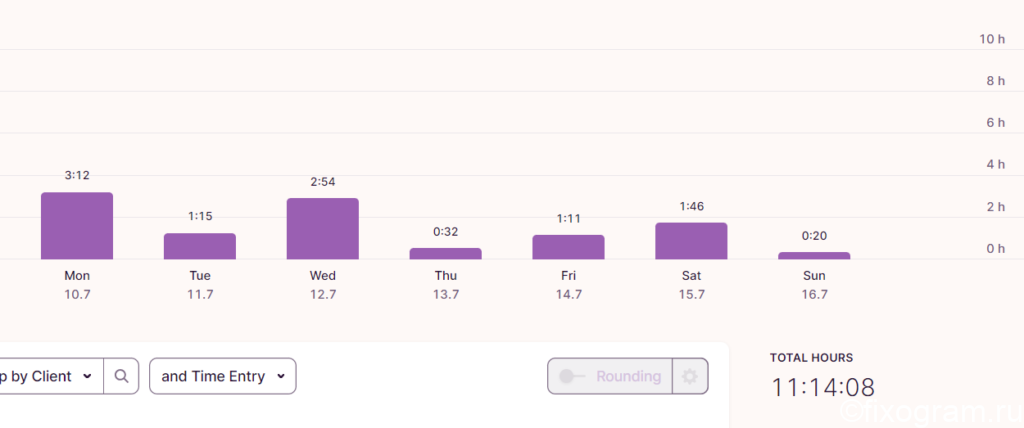Click the Rounding text label
1024x428 pixels.
(628, 376)
